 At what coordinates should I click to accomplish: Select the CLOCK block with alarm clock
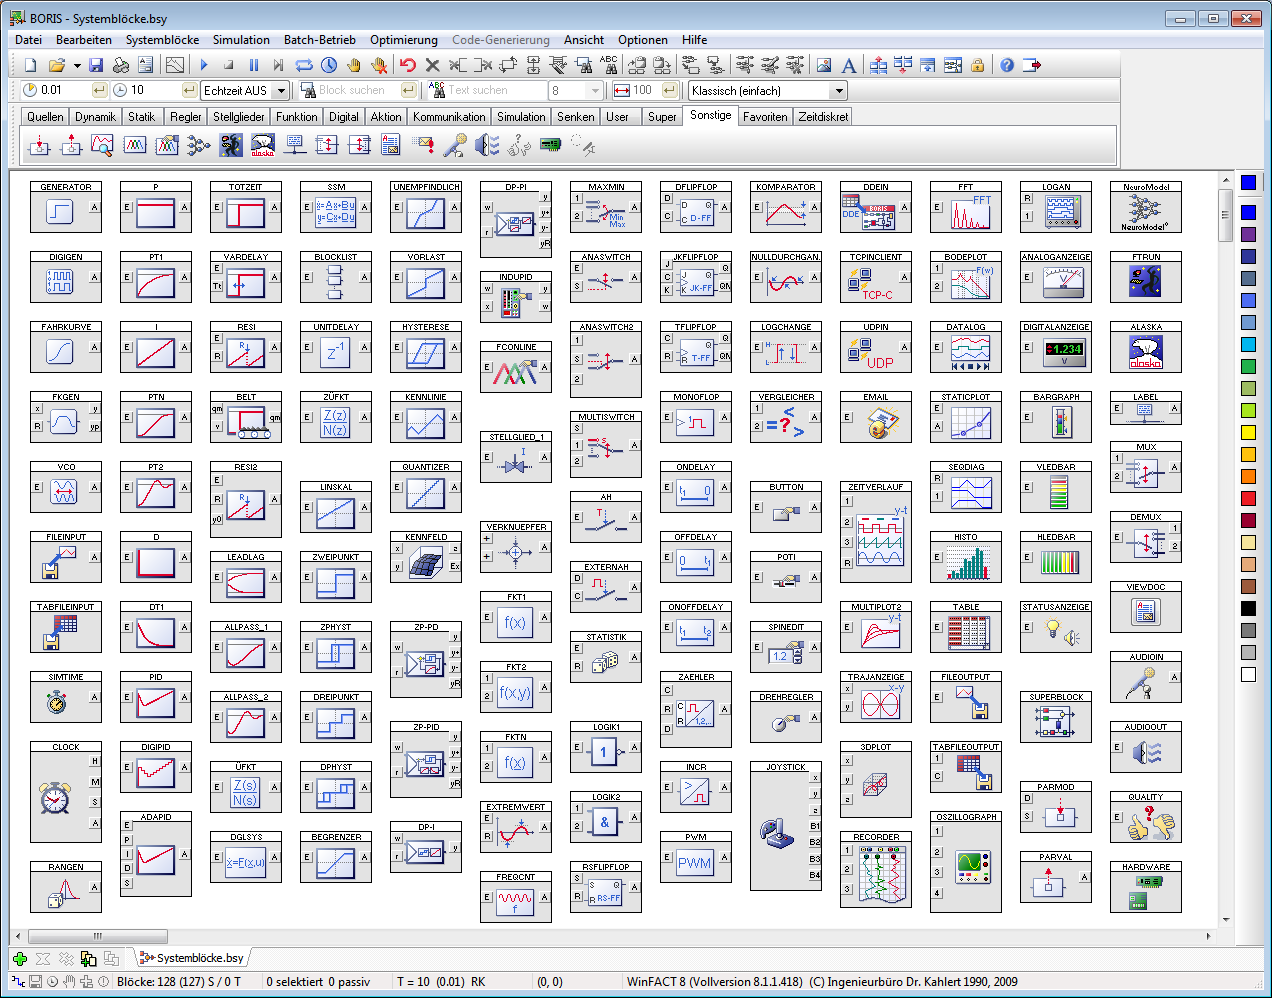point(66,792)
